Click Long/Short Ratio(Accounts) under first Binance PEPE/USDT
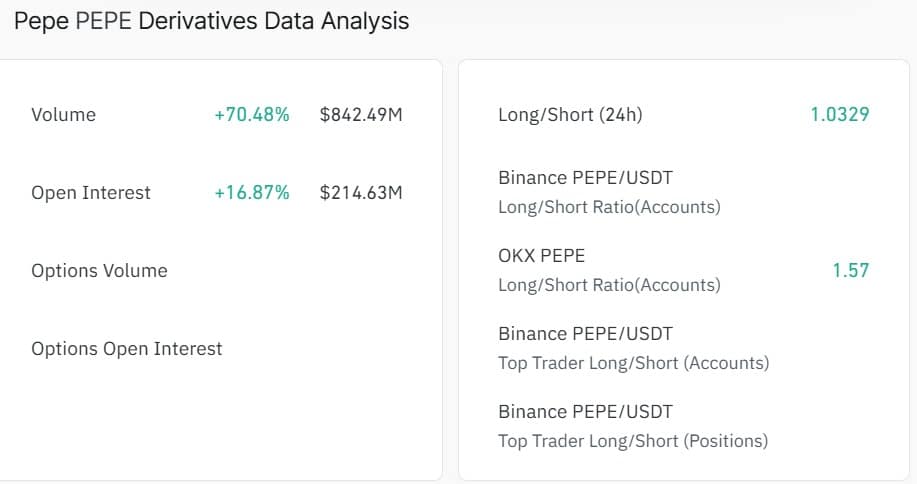 click(x=609, y=207)
